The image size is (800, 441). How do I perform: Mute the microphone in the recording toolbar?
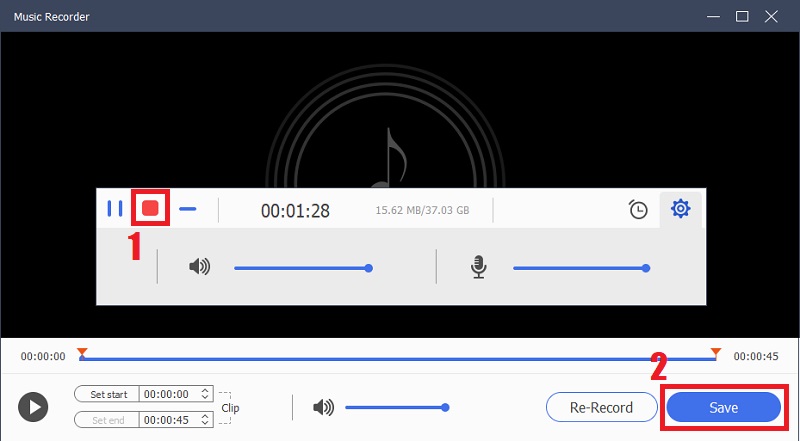pyautogui.click(x=478, y=267)
